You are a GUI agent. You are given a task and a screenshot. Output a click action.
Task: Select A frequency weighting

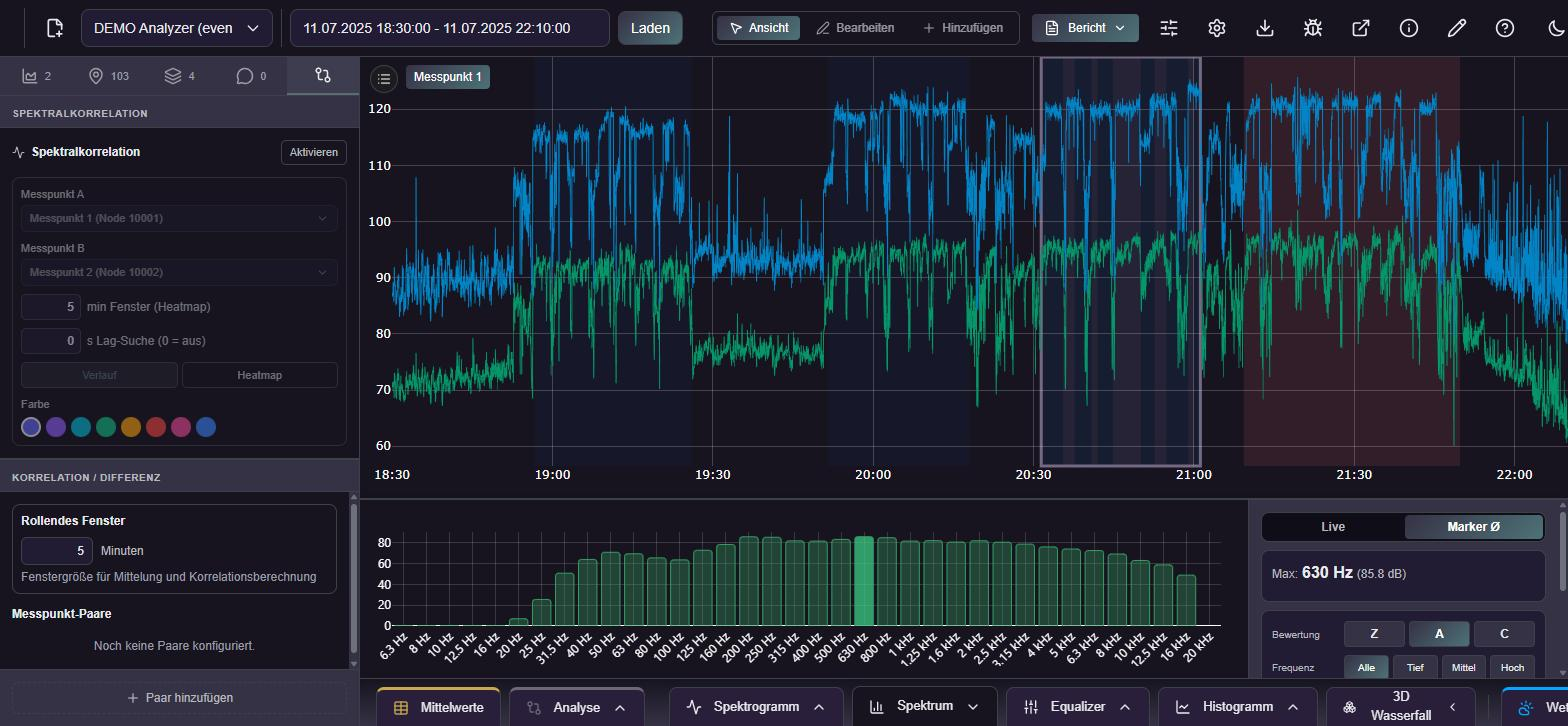point(1439,634)
